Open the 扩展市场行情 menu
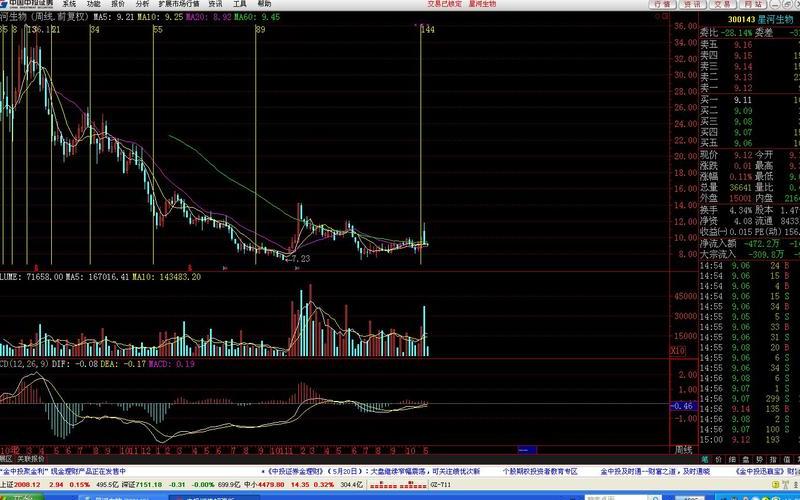 click(x=179, y=4)
